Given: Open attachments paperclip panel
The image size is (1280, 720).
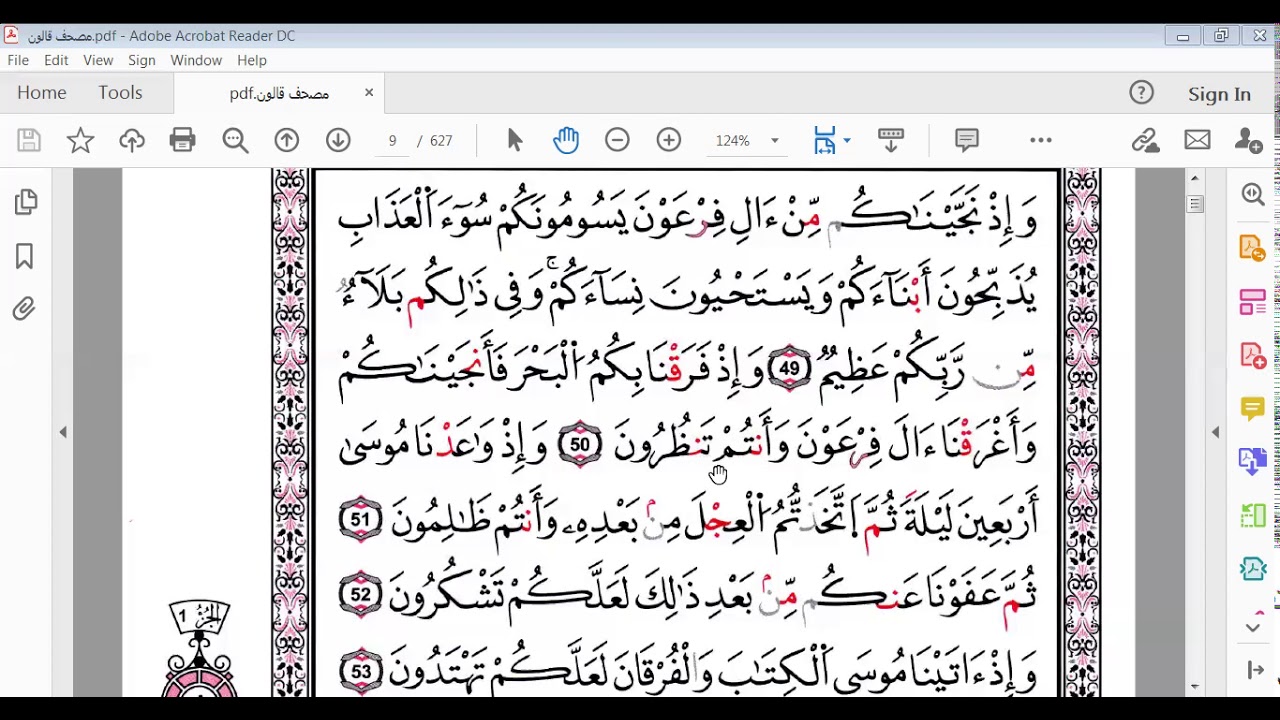Looking at the screenshot, I should (24, 309).
